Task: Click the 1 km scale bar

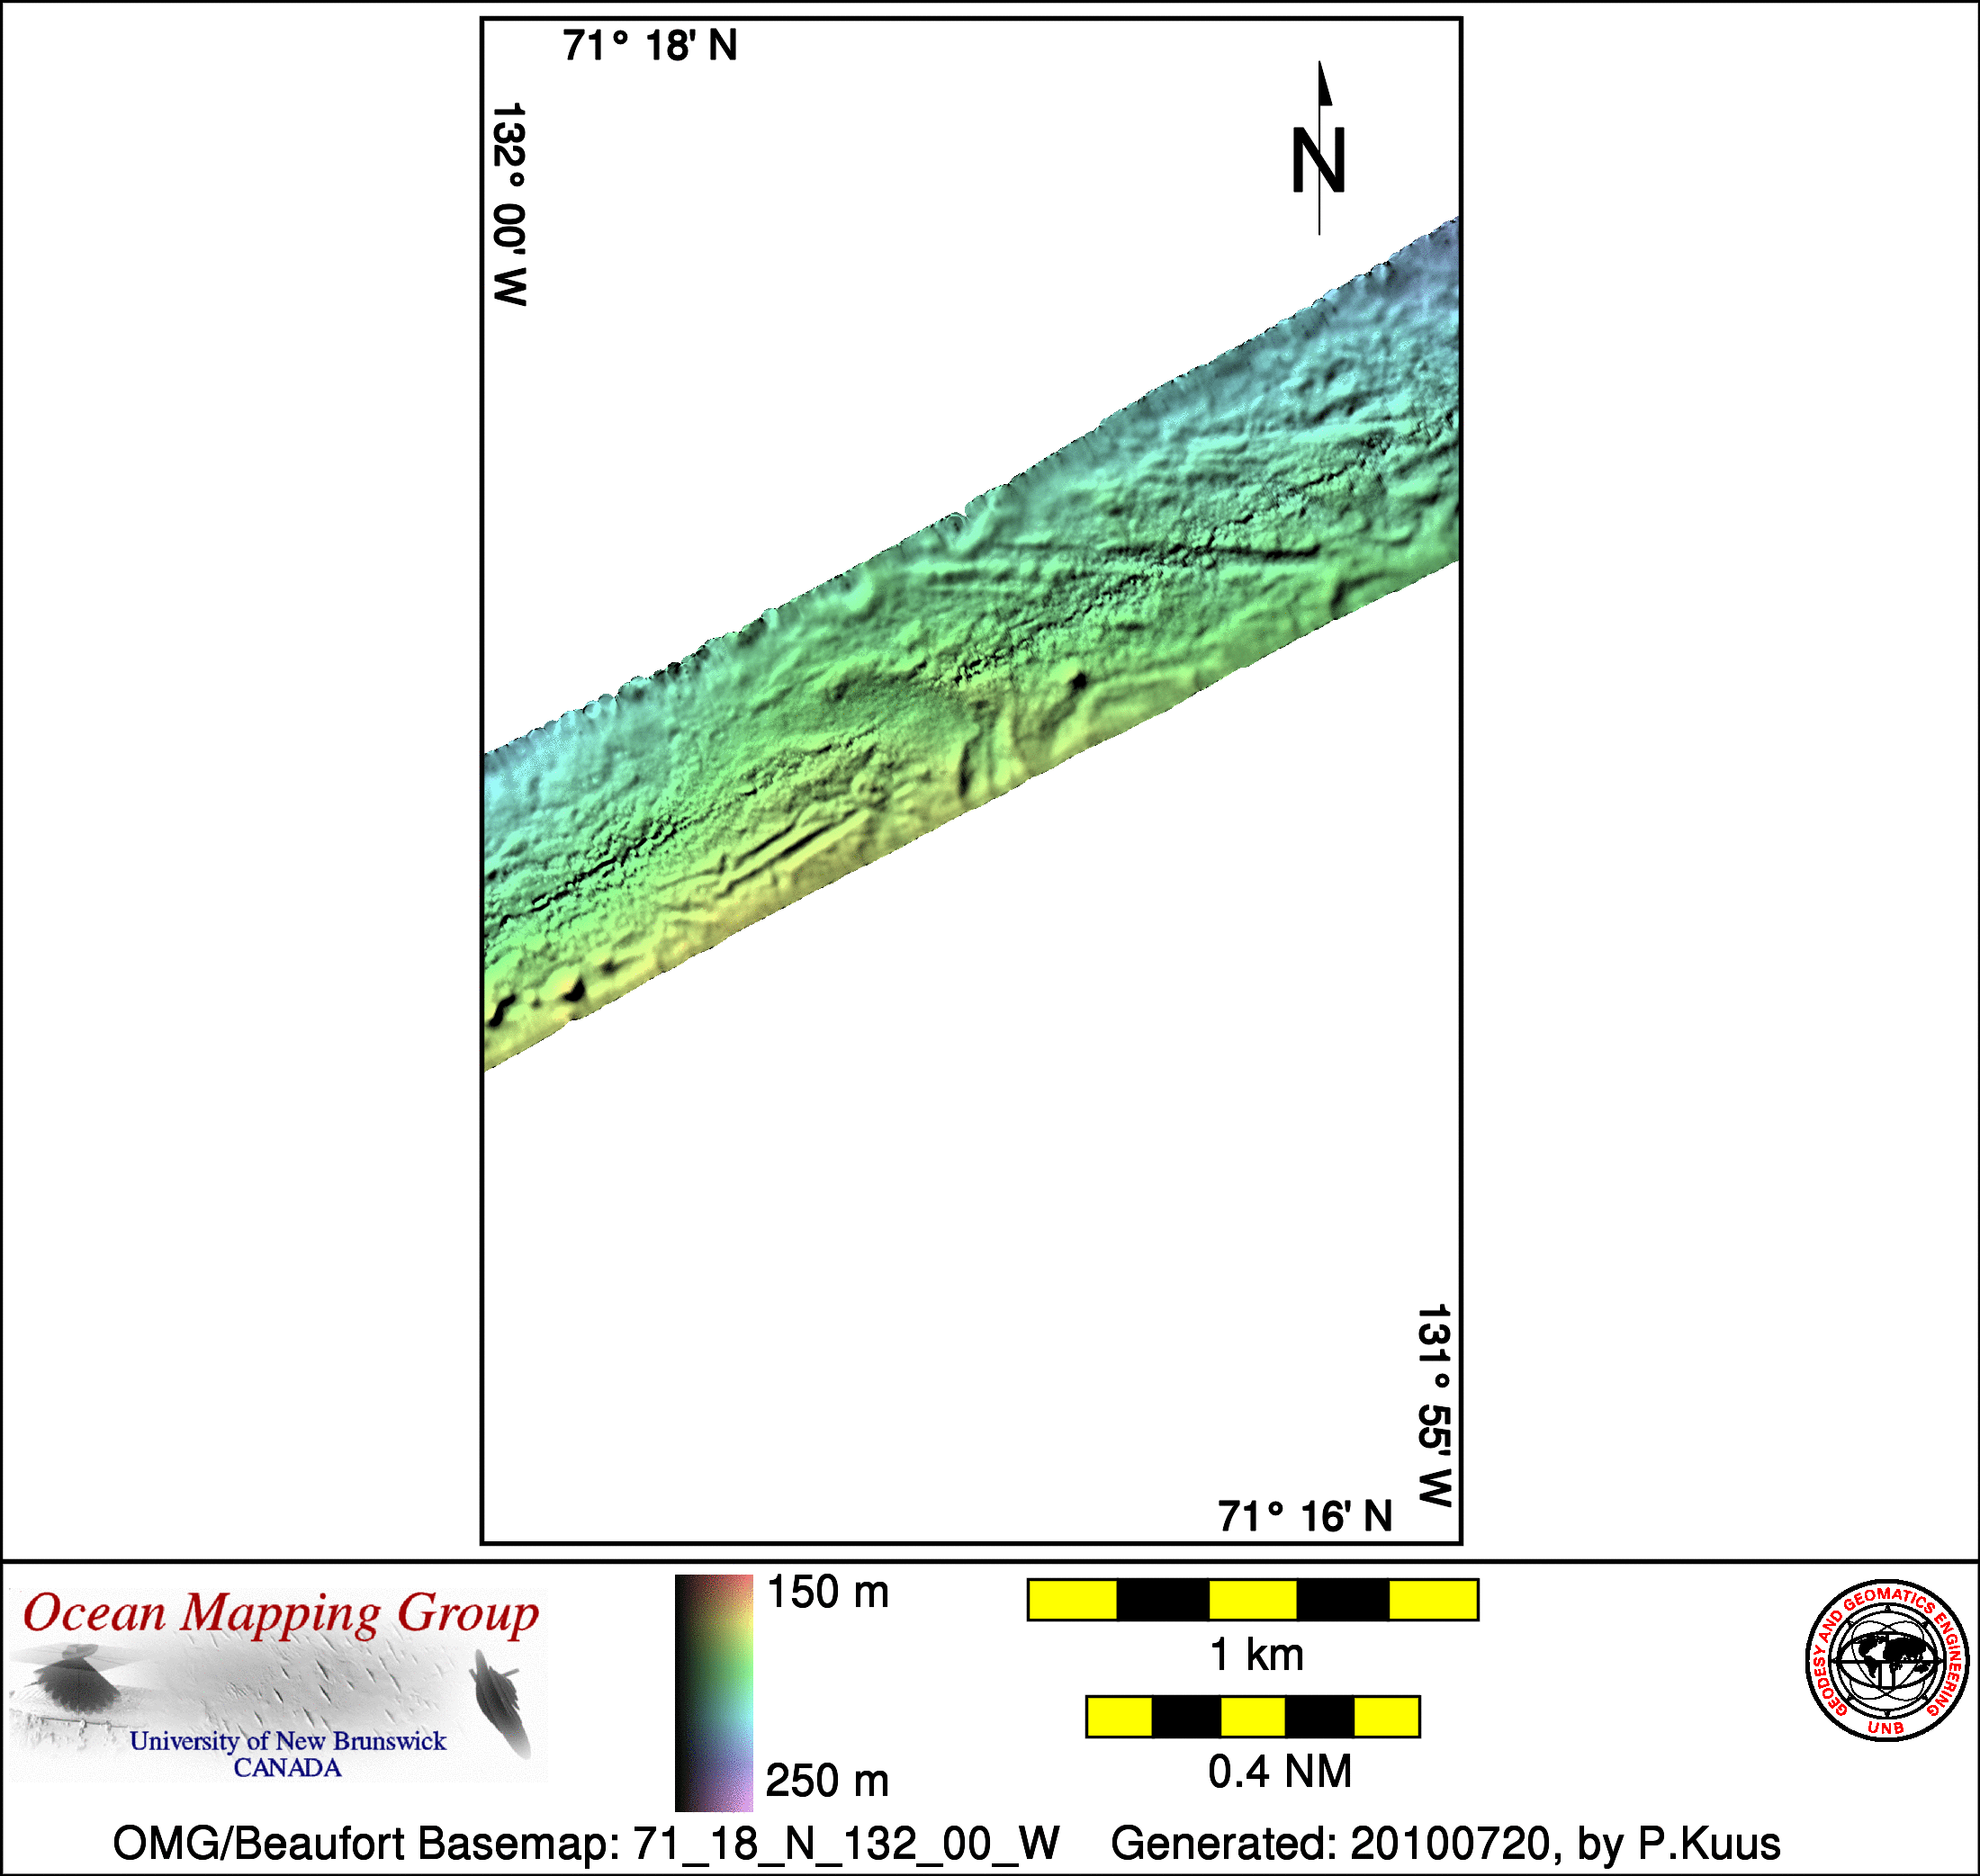Action: tap(1252, 1600)
